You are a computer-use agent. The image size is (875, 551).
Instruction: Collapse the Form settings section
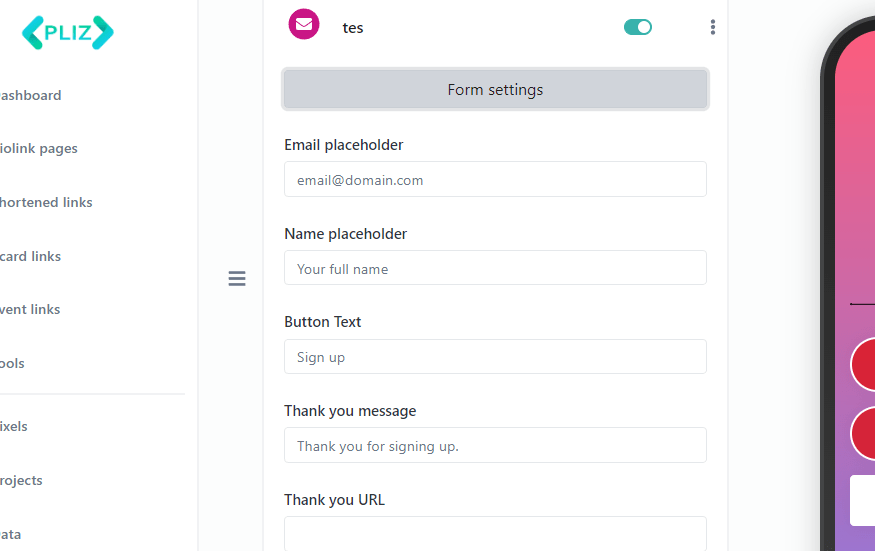coord(495,90)
